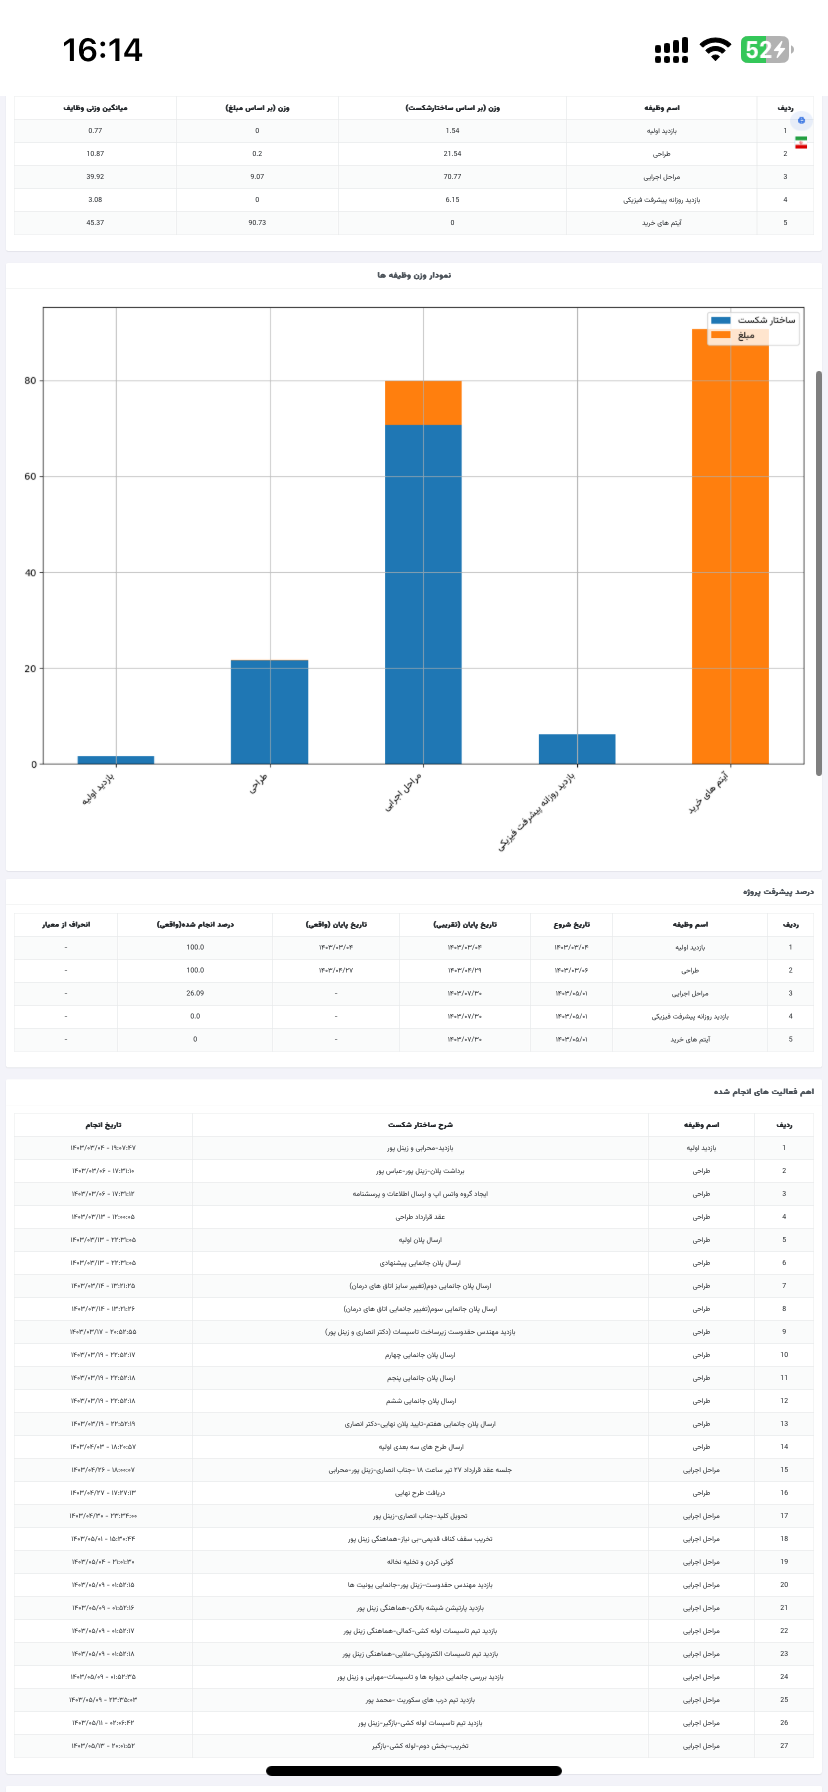Click the نمودار وزن وظیفه ها chart title

click(x=414, y=275)
